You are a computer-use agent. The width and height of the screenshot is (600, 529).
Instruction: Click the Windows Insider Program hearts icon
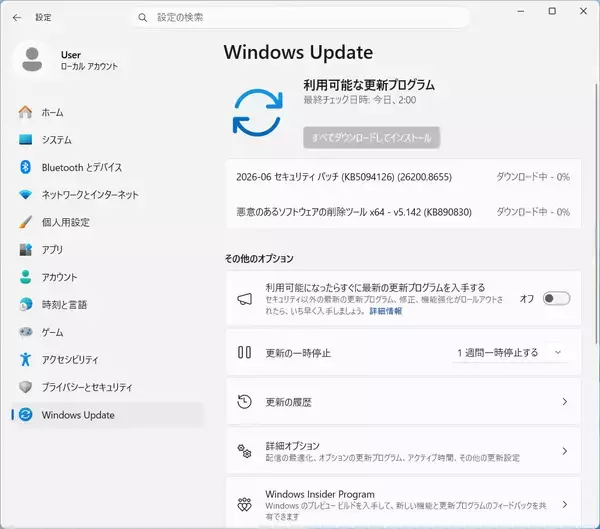245,505
